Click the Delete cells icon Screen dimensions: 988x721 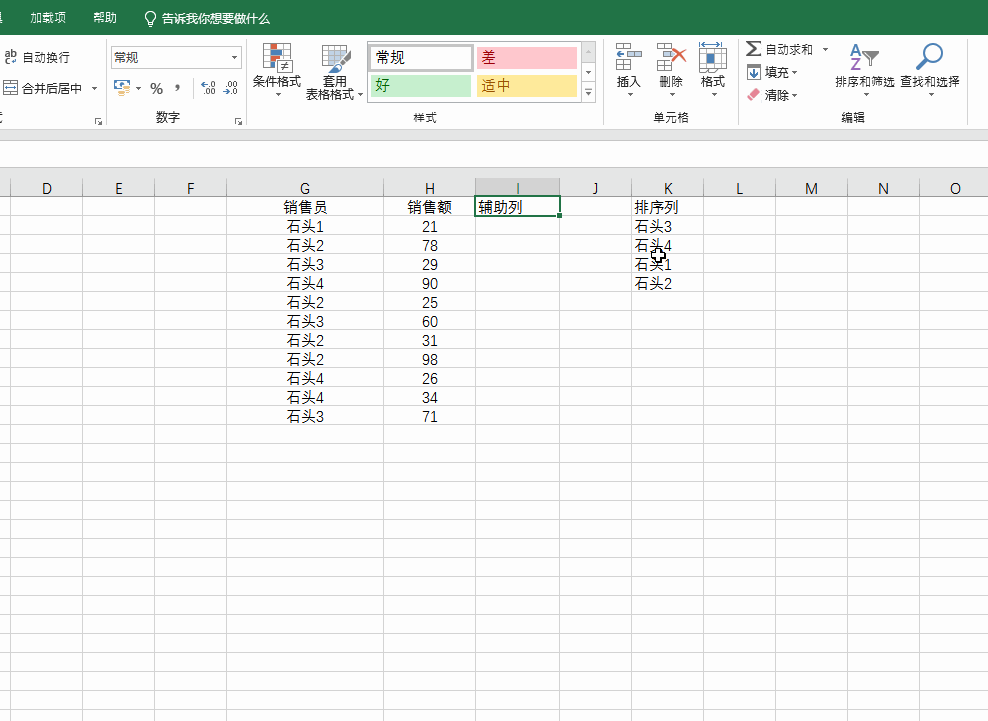point(670,57)
